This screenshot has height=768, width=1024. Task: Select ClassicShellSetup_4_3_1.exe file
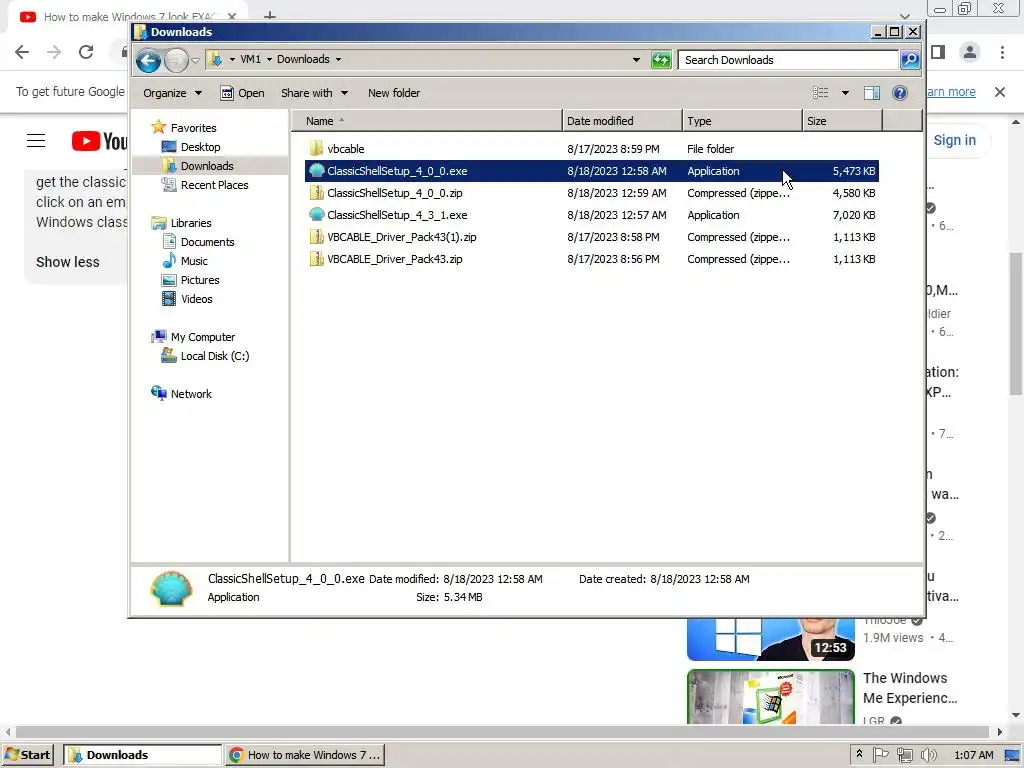(x=592, y=215)
